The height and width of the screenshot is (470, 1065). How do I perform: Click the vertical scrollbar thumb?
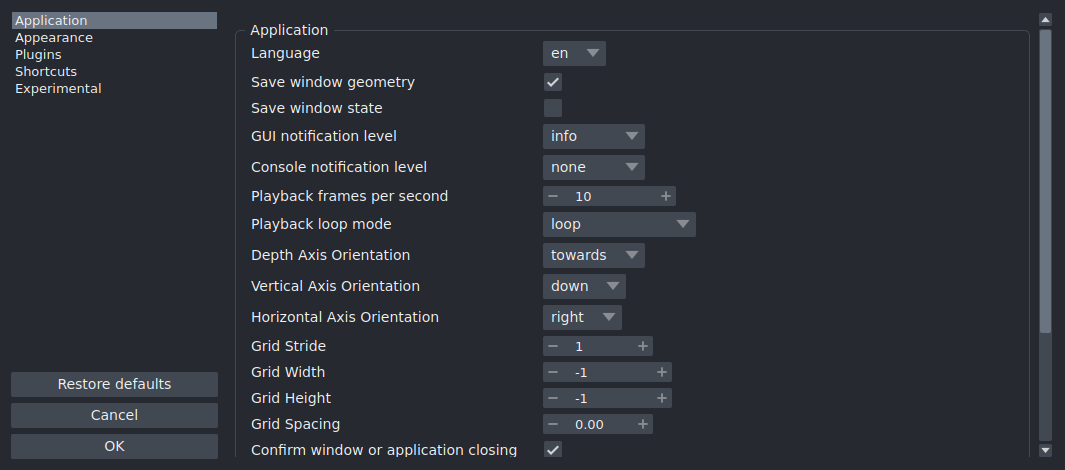coord(1045,180)
